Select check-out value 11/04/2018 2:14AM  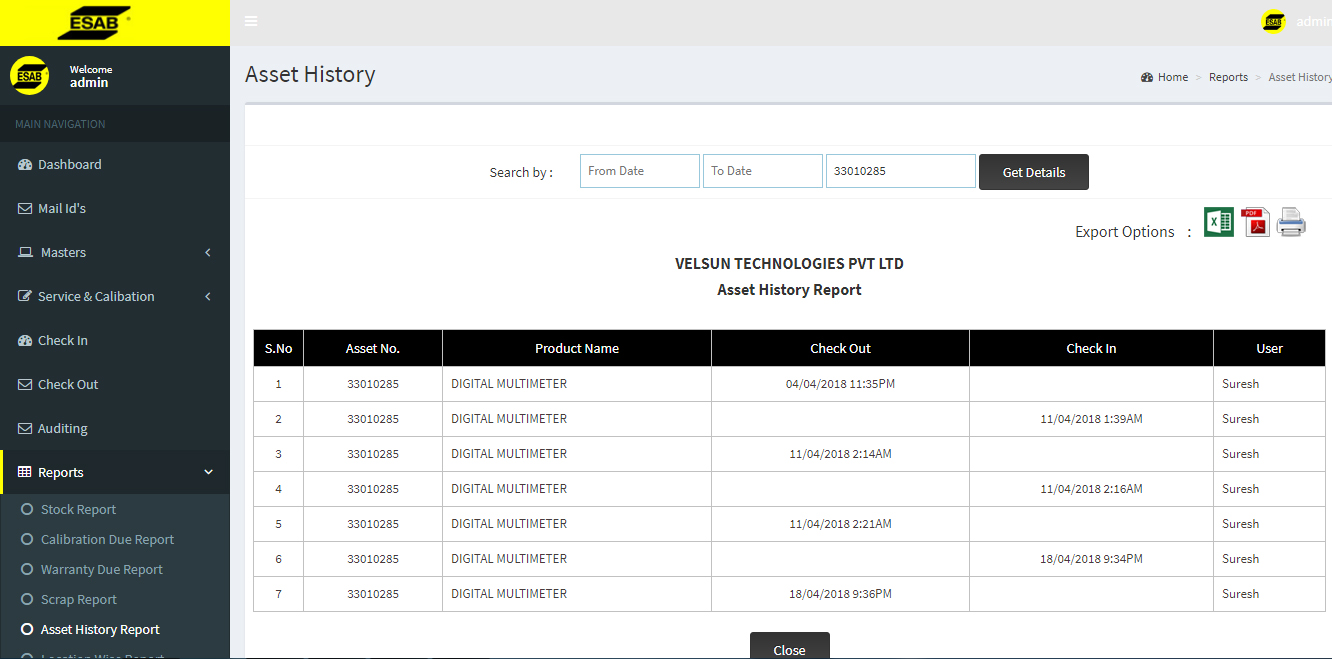(840, 454)
